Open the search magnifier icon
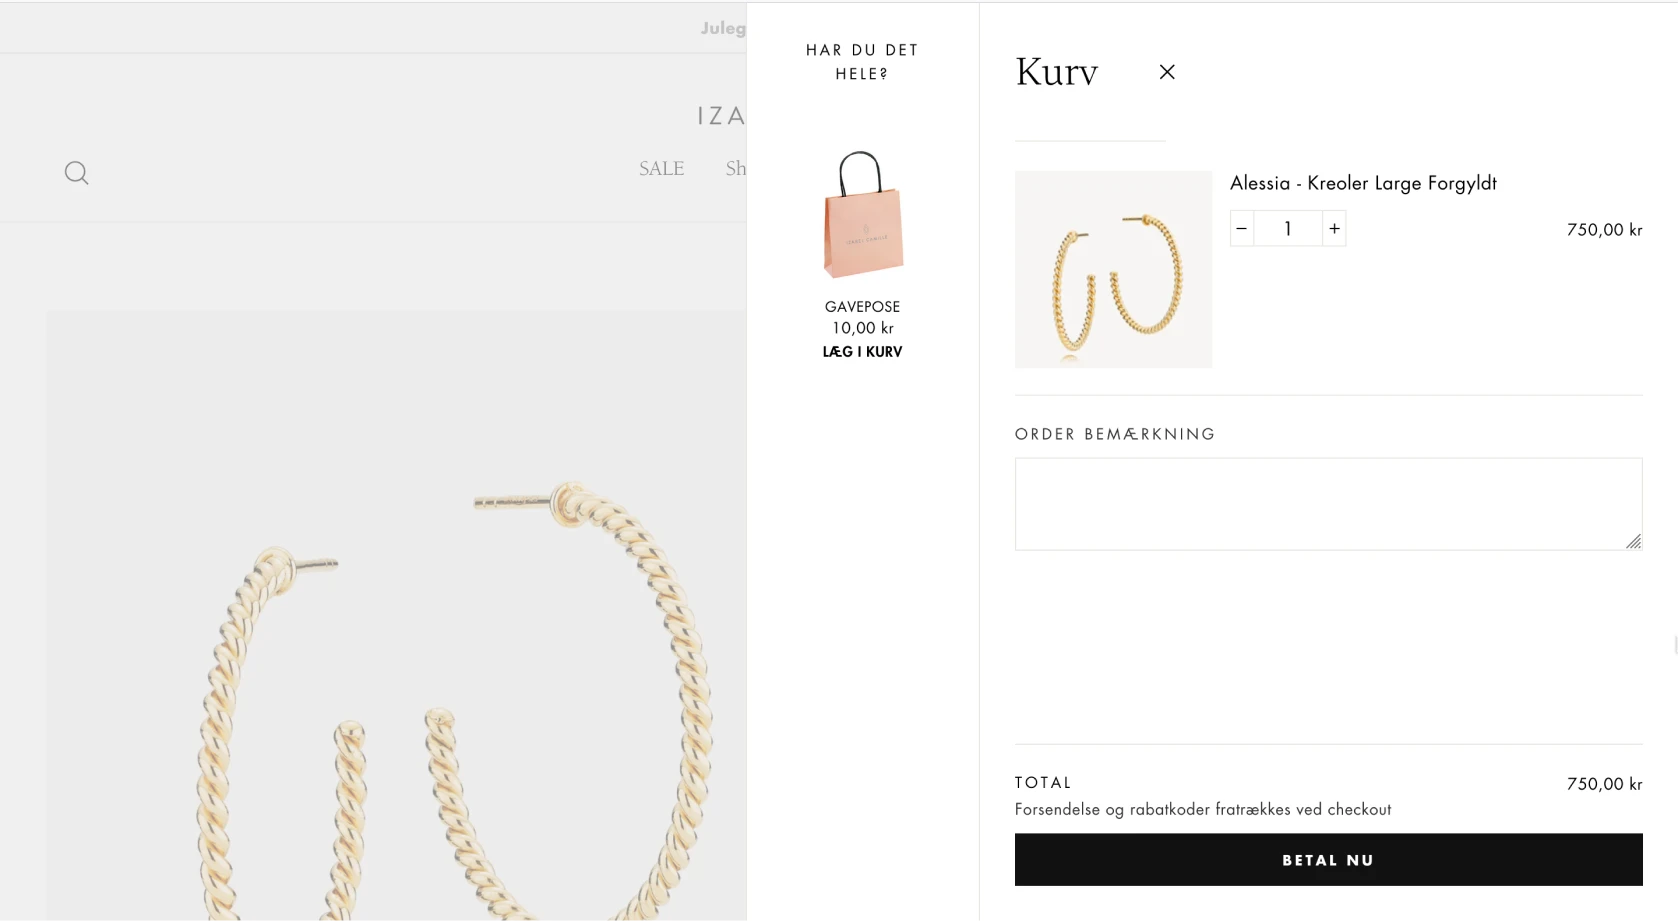 click(x=76, y=173)
